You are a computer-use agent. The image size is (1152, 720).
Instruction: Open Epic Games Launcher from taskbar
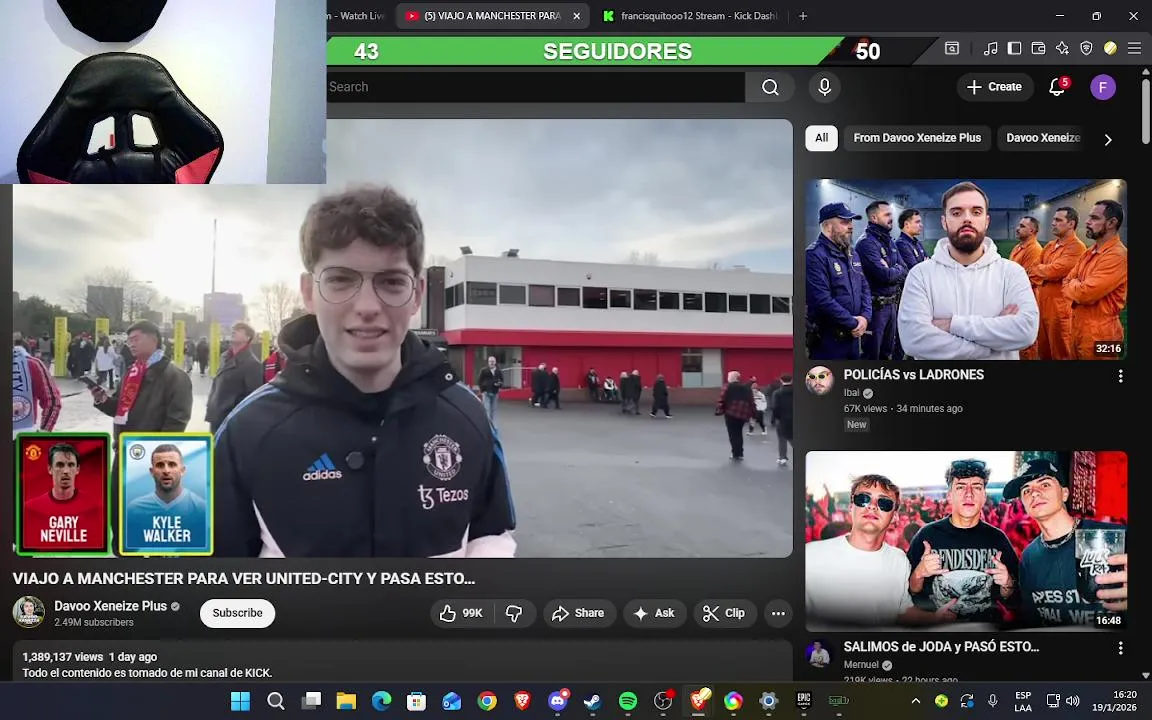(x=804, y=701)
